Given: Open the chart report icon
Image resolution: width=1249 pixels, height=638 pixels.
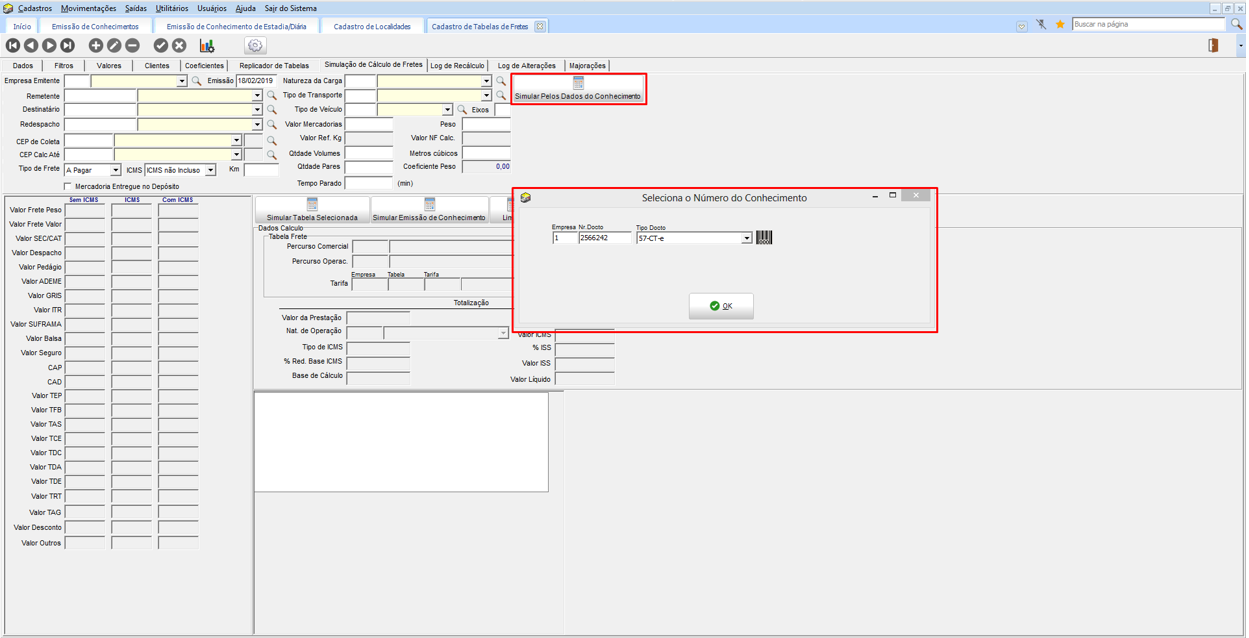Looking at the screenshot, I should (x=207, y=45).
